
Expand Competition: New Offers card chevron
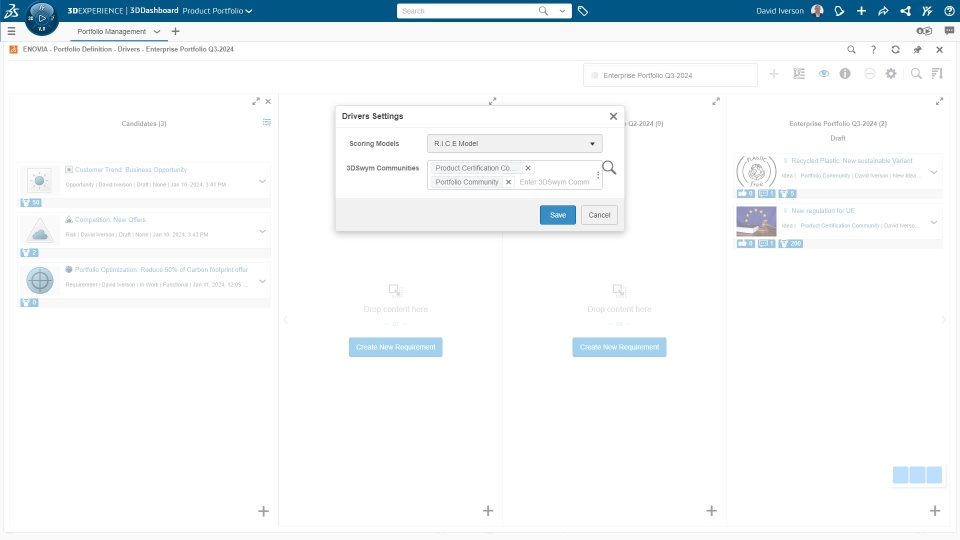pos(262,231)
